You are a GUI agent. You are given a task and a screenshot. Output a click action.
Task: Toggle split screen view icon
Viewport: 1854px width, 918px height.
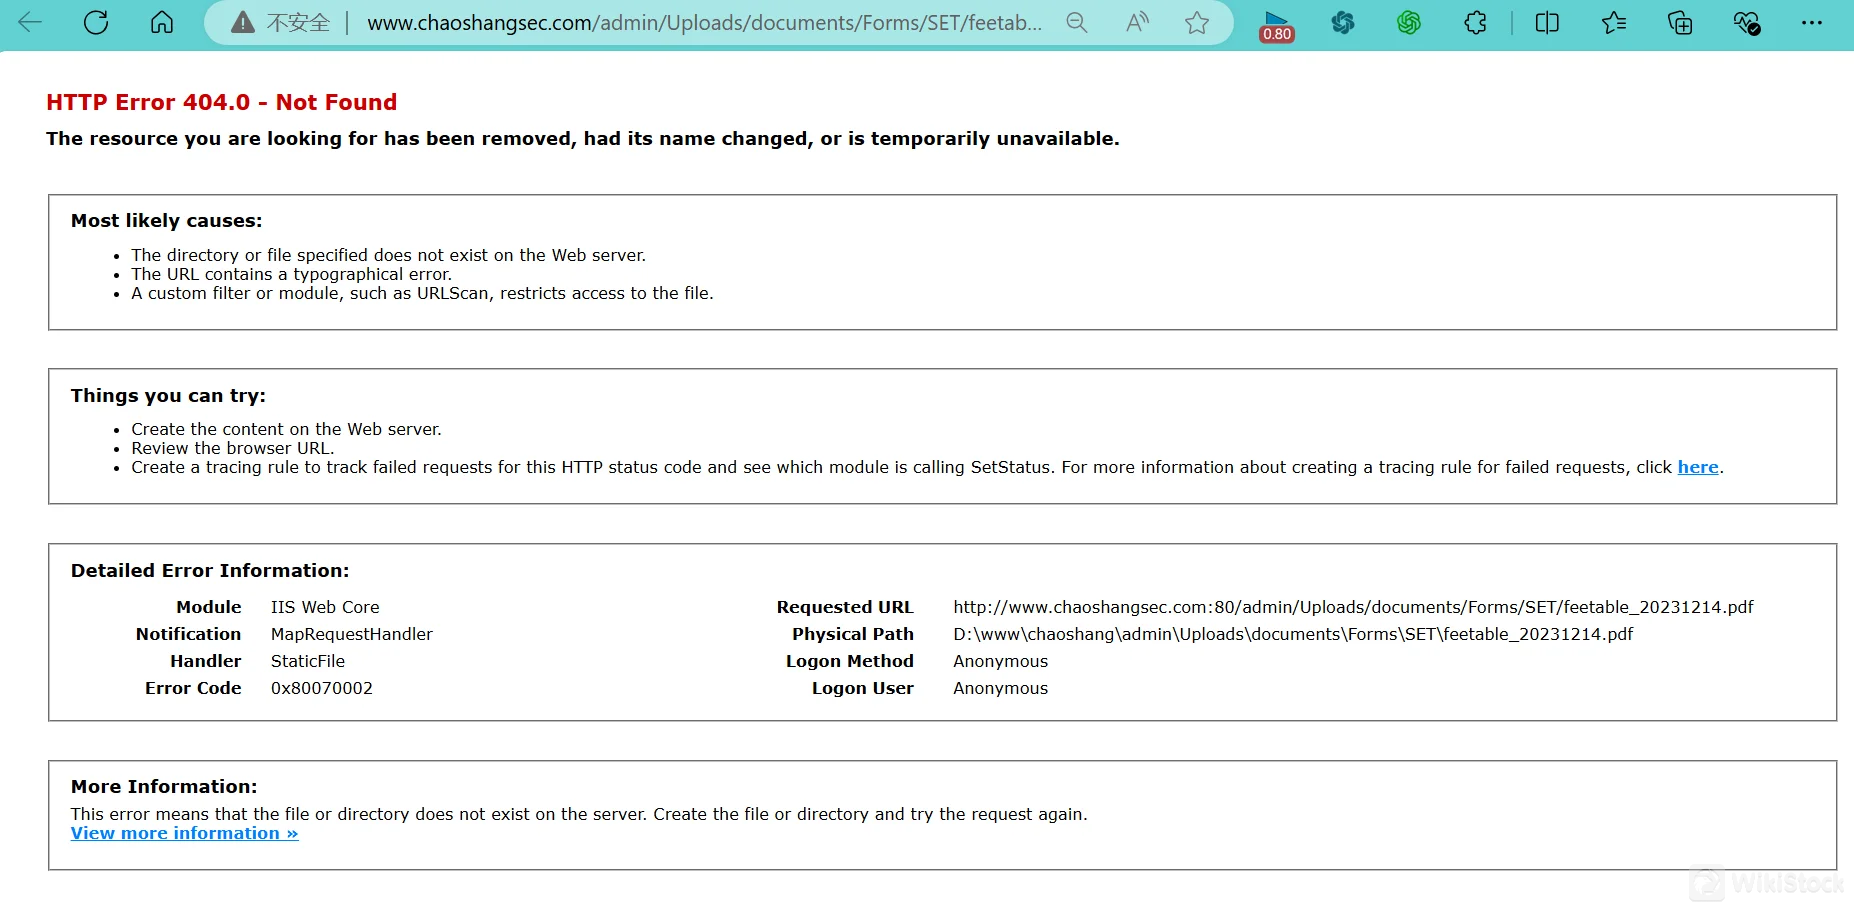1547,22
